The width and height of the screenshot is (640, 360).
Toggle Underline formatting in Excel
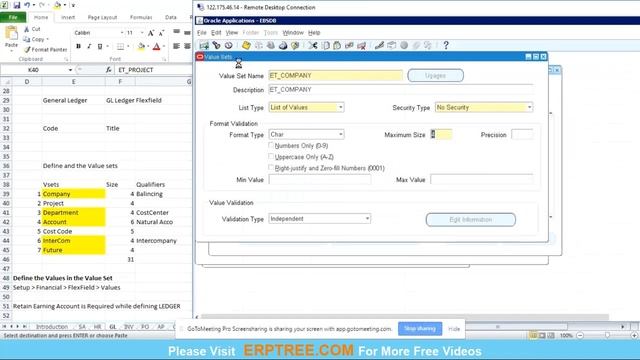(100, 47)
